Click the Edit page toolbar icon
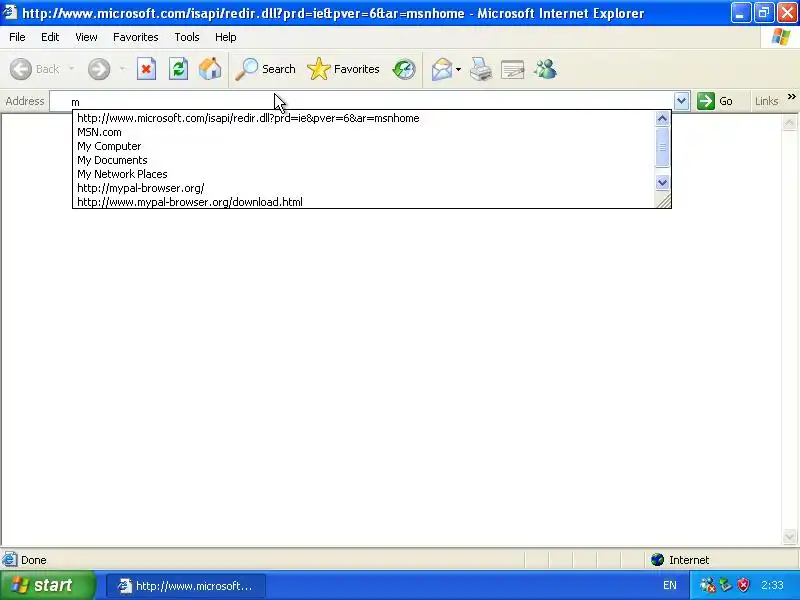800x600 pixels. click(x=513, y=69)
